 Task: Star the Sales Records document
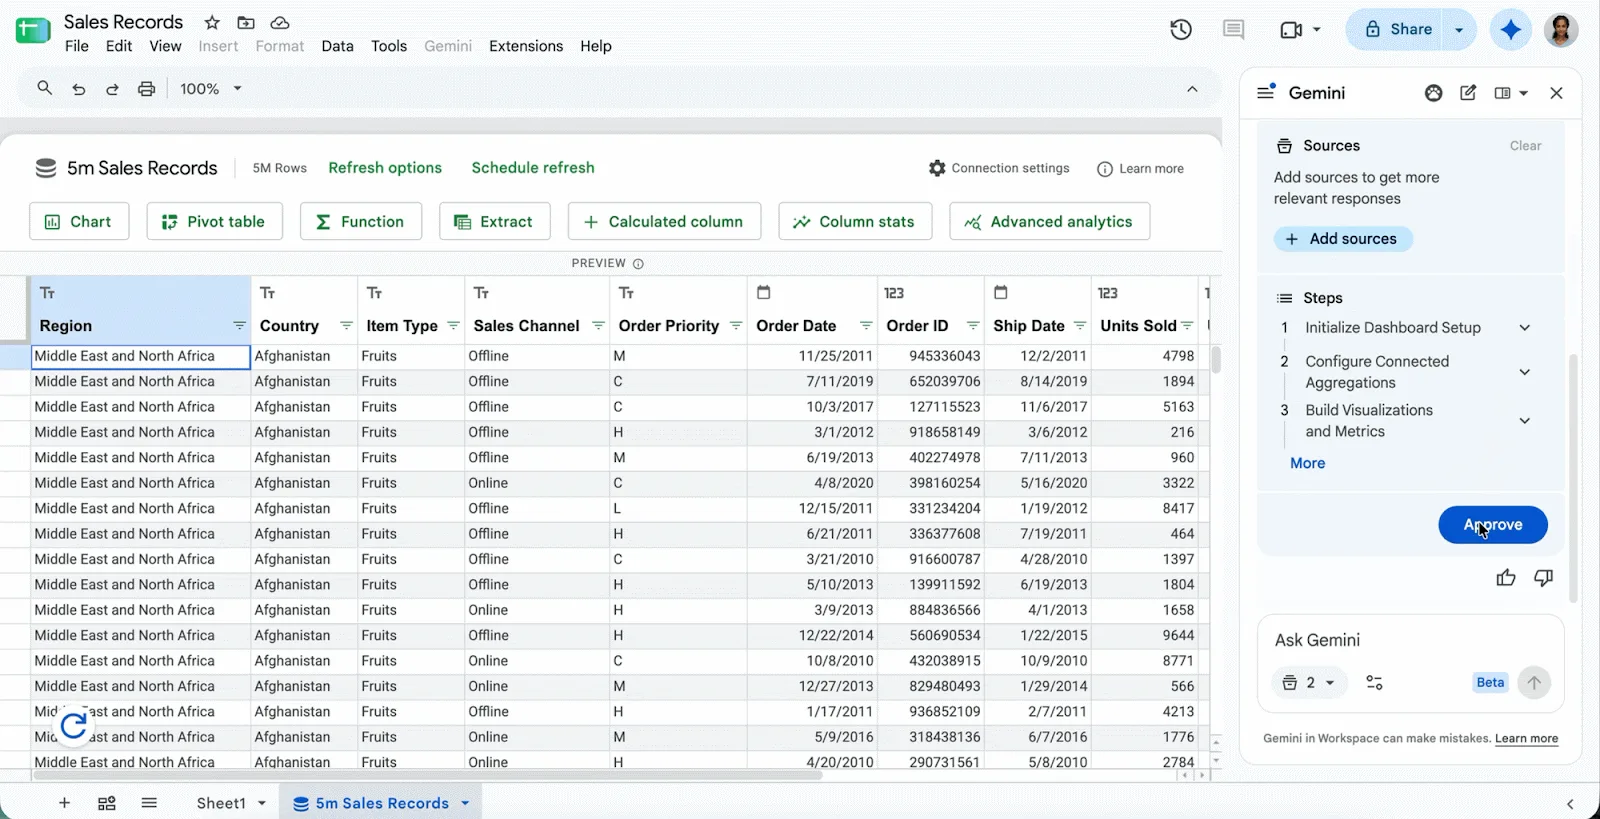click(212, 22)
